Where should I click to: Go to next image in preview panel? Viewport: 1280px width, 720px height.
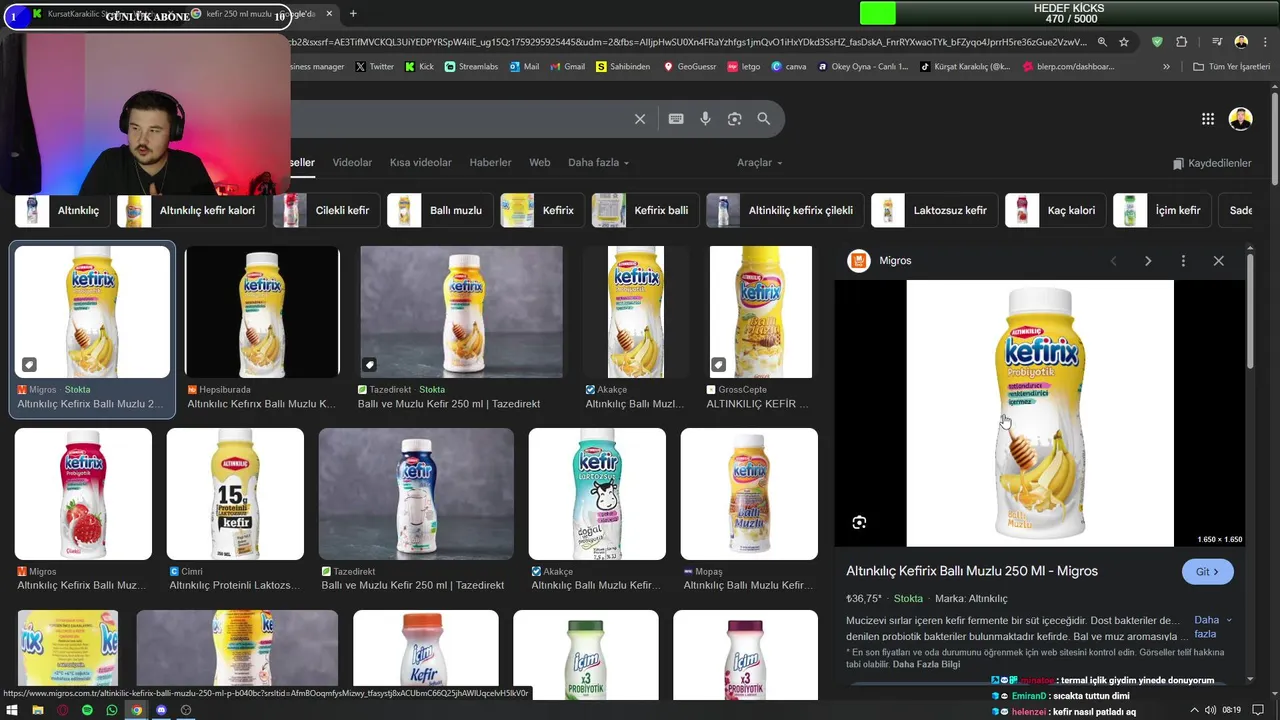1148,261
